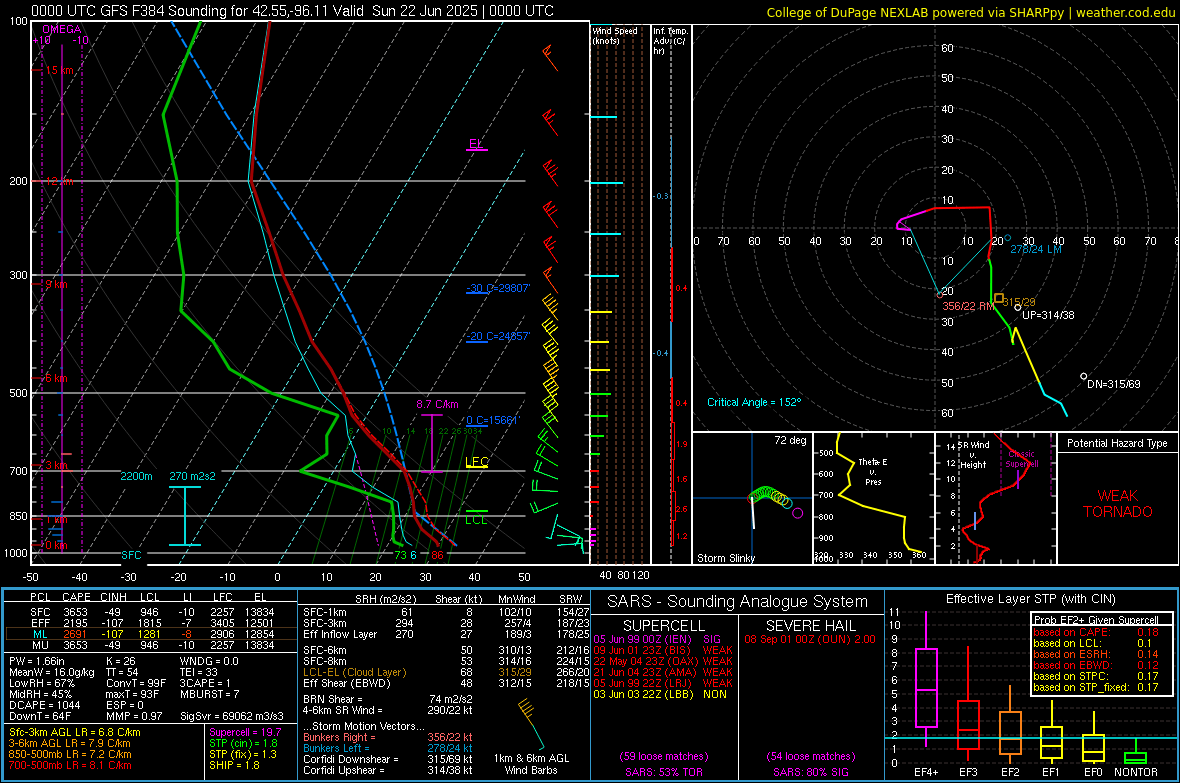This screenshot has width=1180, height=783.
Task: Click the 'Theta-E v. Pres' inset label
Action: click(873, 471)
